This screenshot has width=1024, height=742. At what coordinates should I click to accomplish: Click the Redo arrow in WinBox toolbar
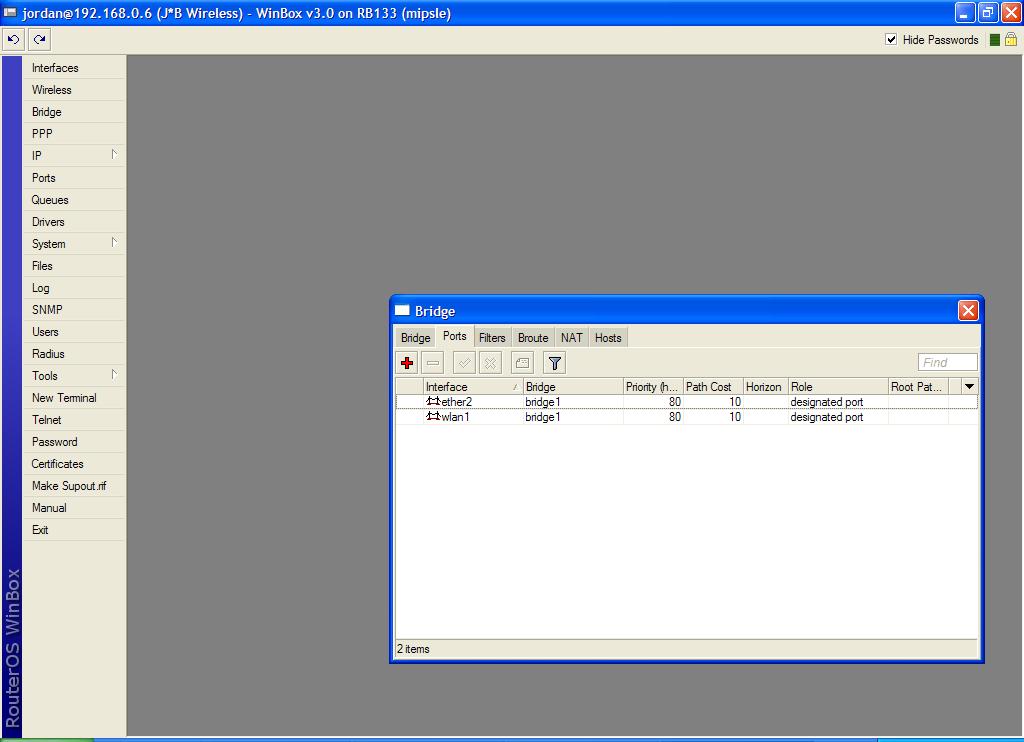[39, 40]
